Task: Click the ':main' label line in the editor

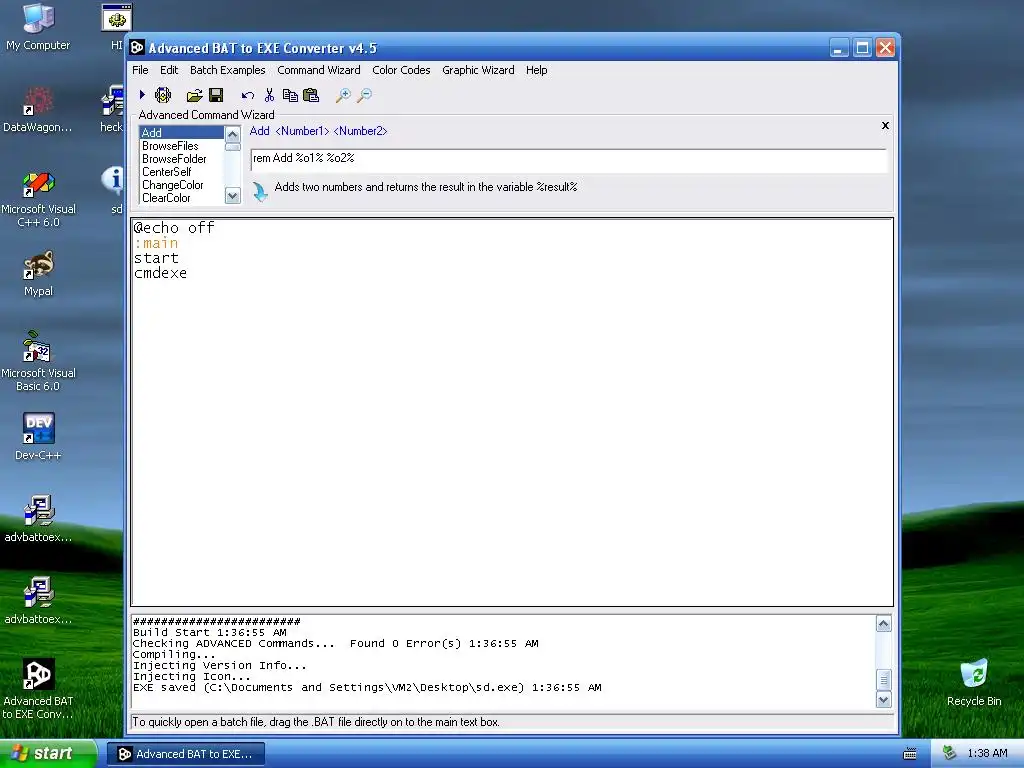Action: pyautogui.click(x=156, y=243)
